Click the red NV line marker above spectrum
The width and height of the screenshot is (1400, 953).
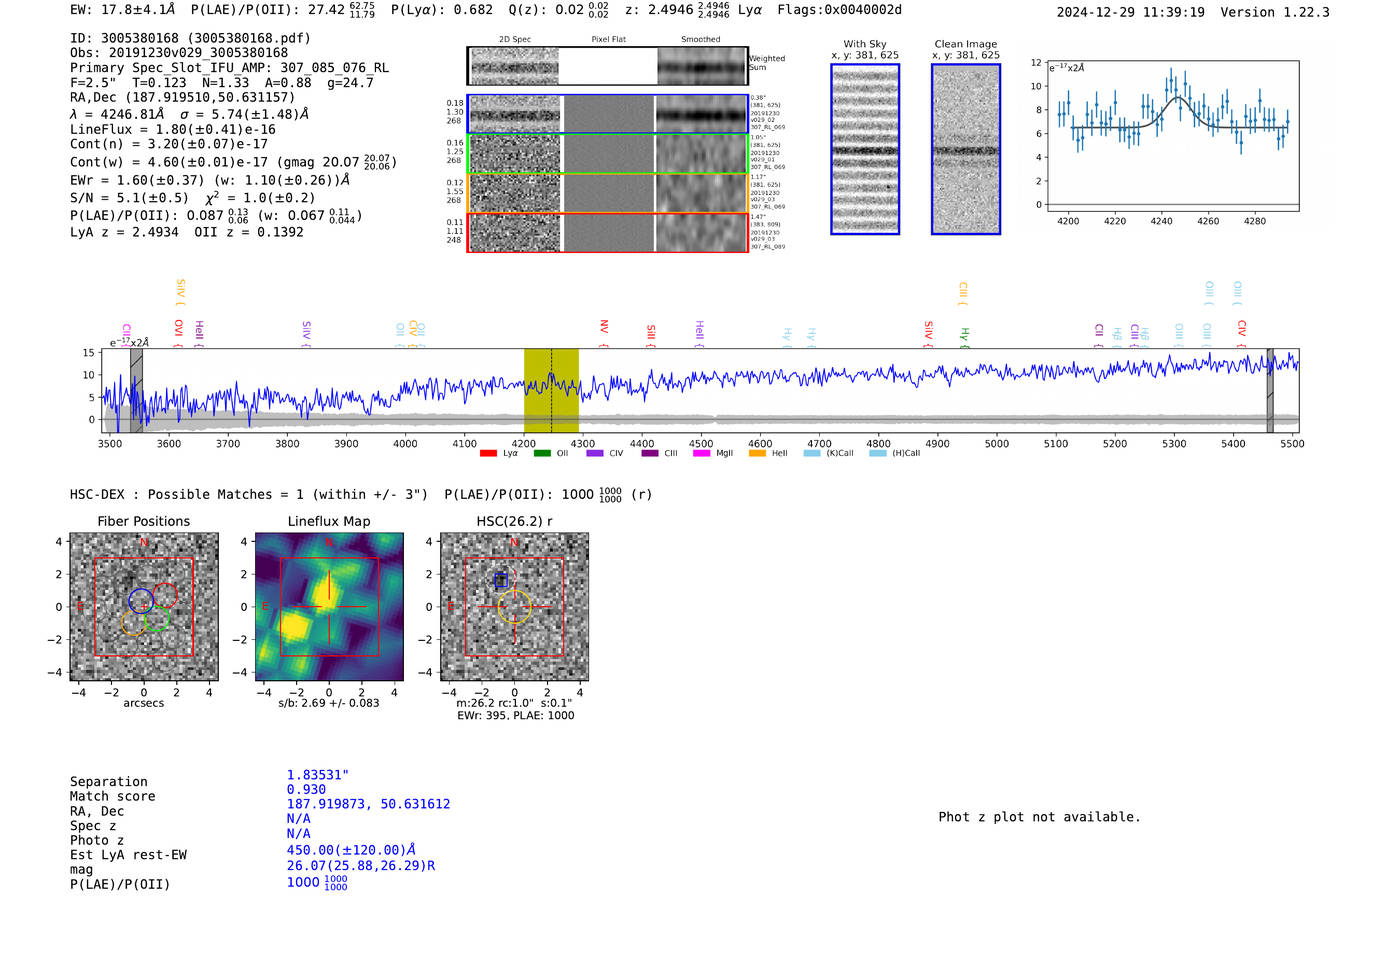coord(604,328)
